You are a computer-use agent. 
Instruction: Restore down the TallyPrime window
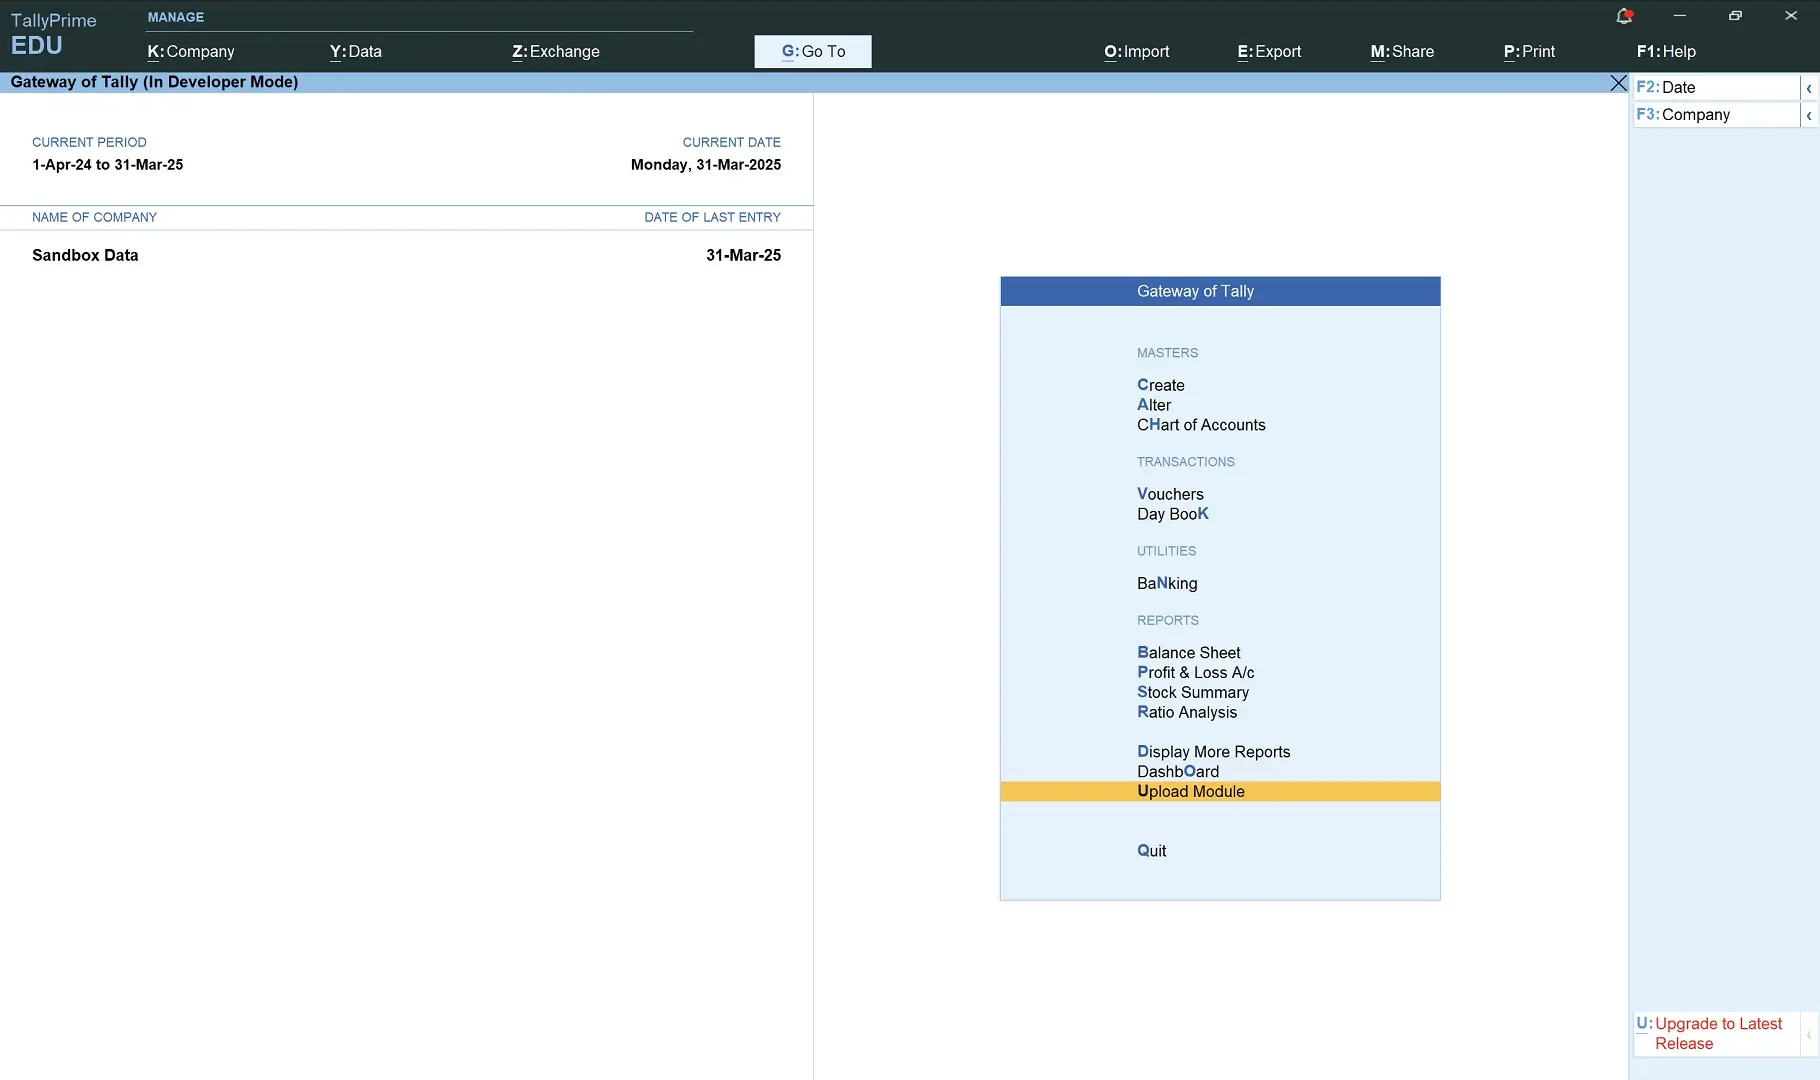click(x=1735, y=16)
